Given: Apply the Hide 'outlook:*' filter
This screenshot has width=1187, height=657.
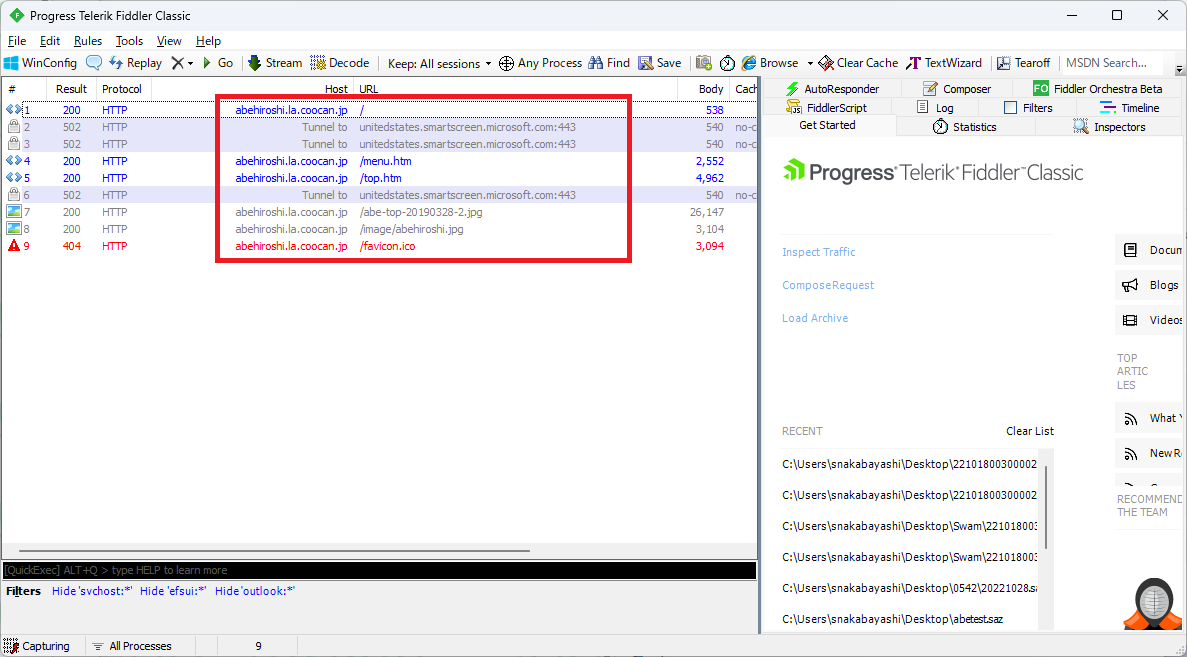Looking at the screenshot, I should [x=254, y=591].
